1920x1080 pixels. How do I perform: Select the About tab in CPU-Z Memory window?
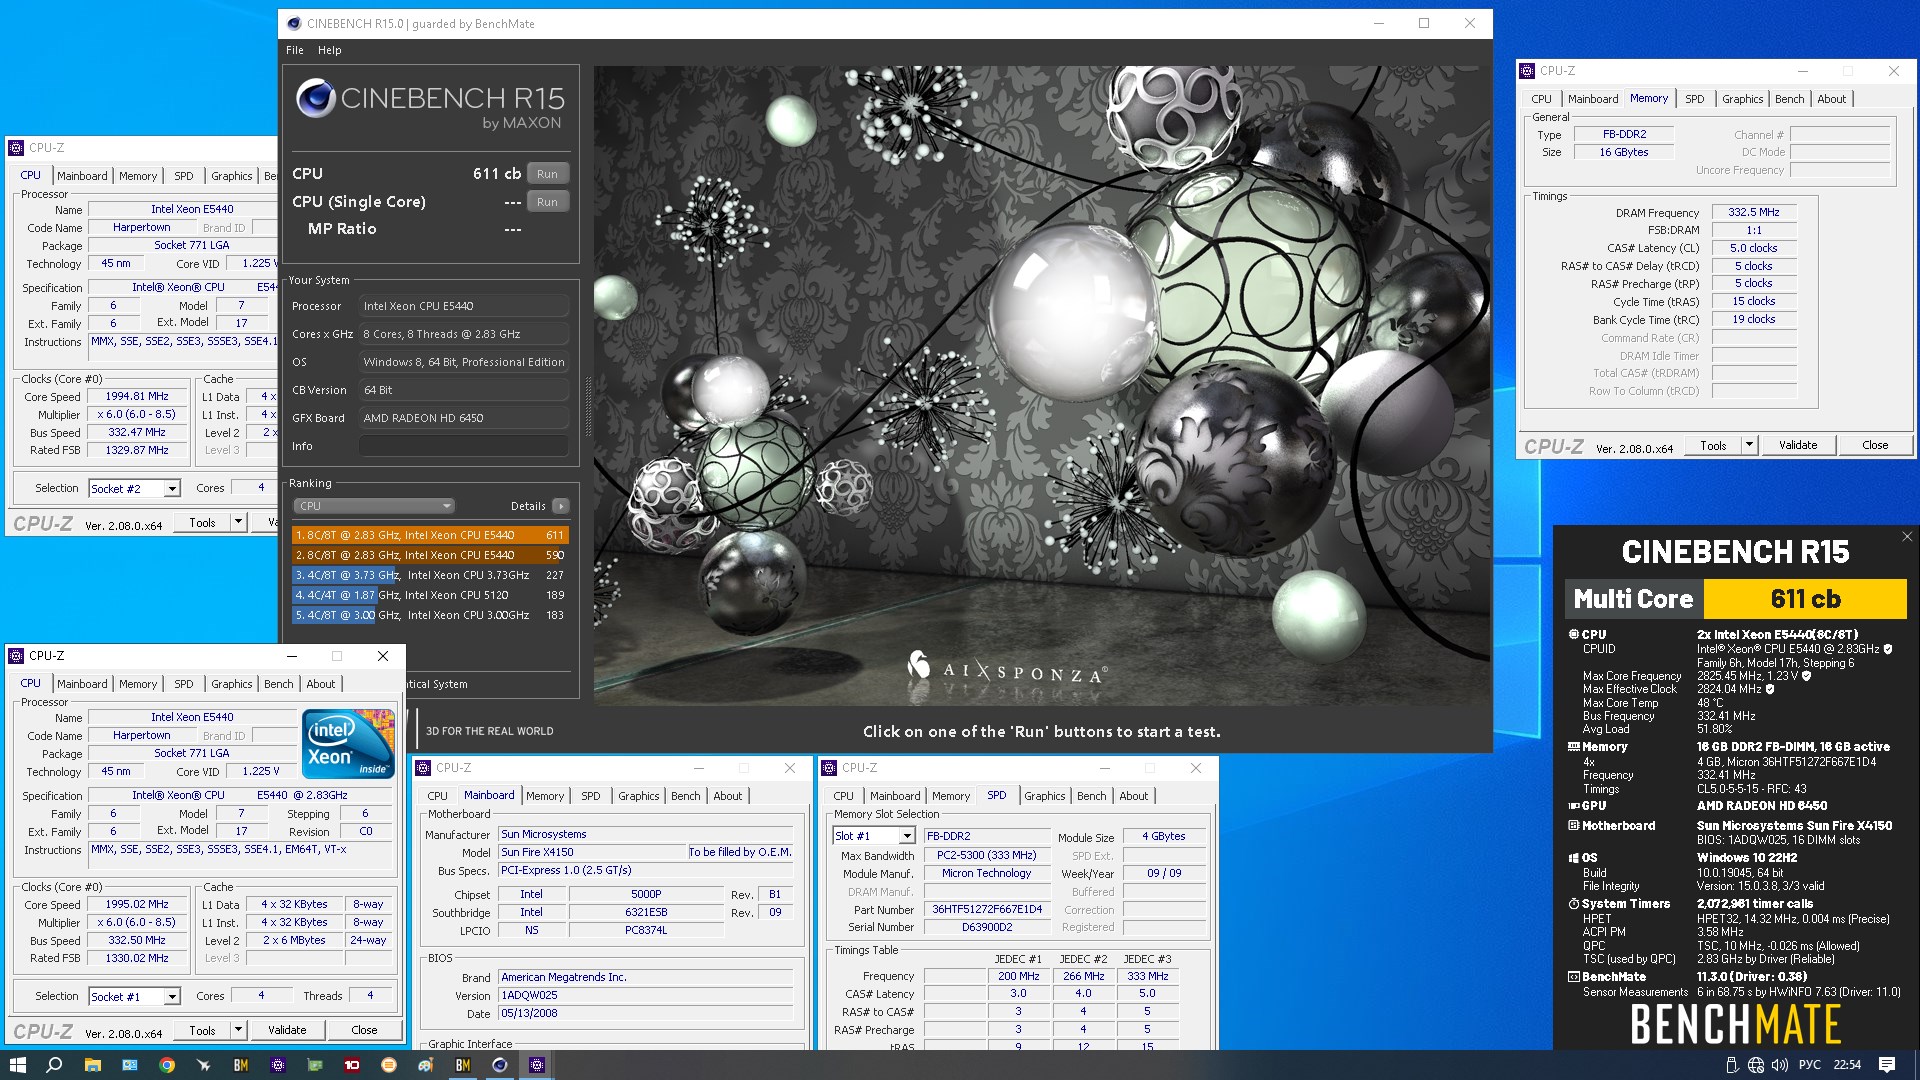tap(1831, 99)
